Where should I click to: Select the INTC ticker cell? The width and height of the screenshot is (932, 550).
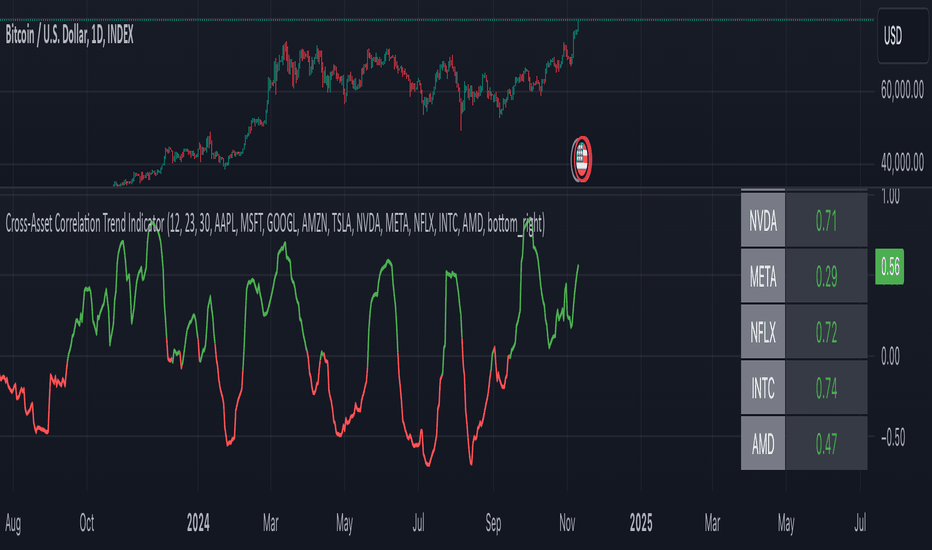click(764, 387)
